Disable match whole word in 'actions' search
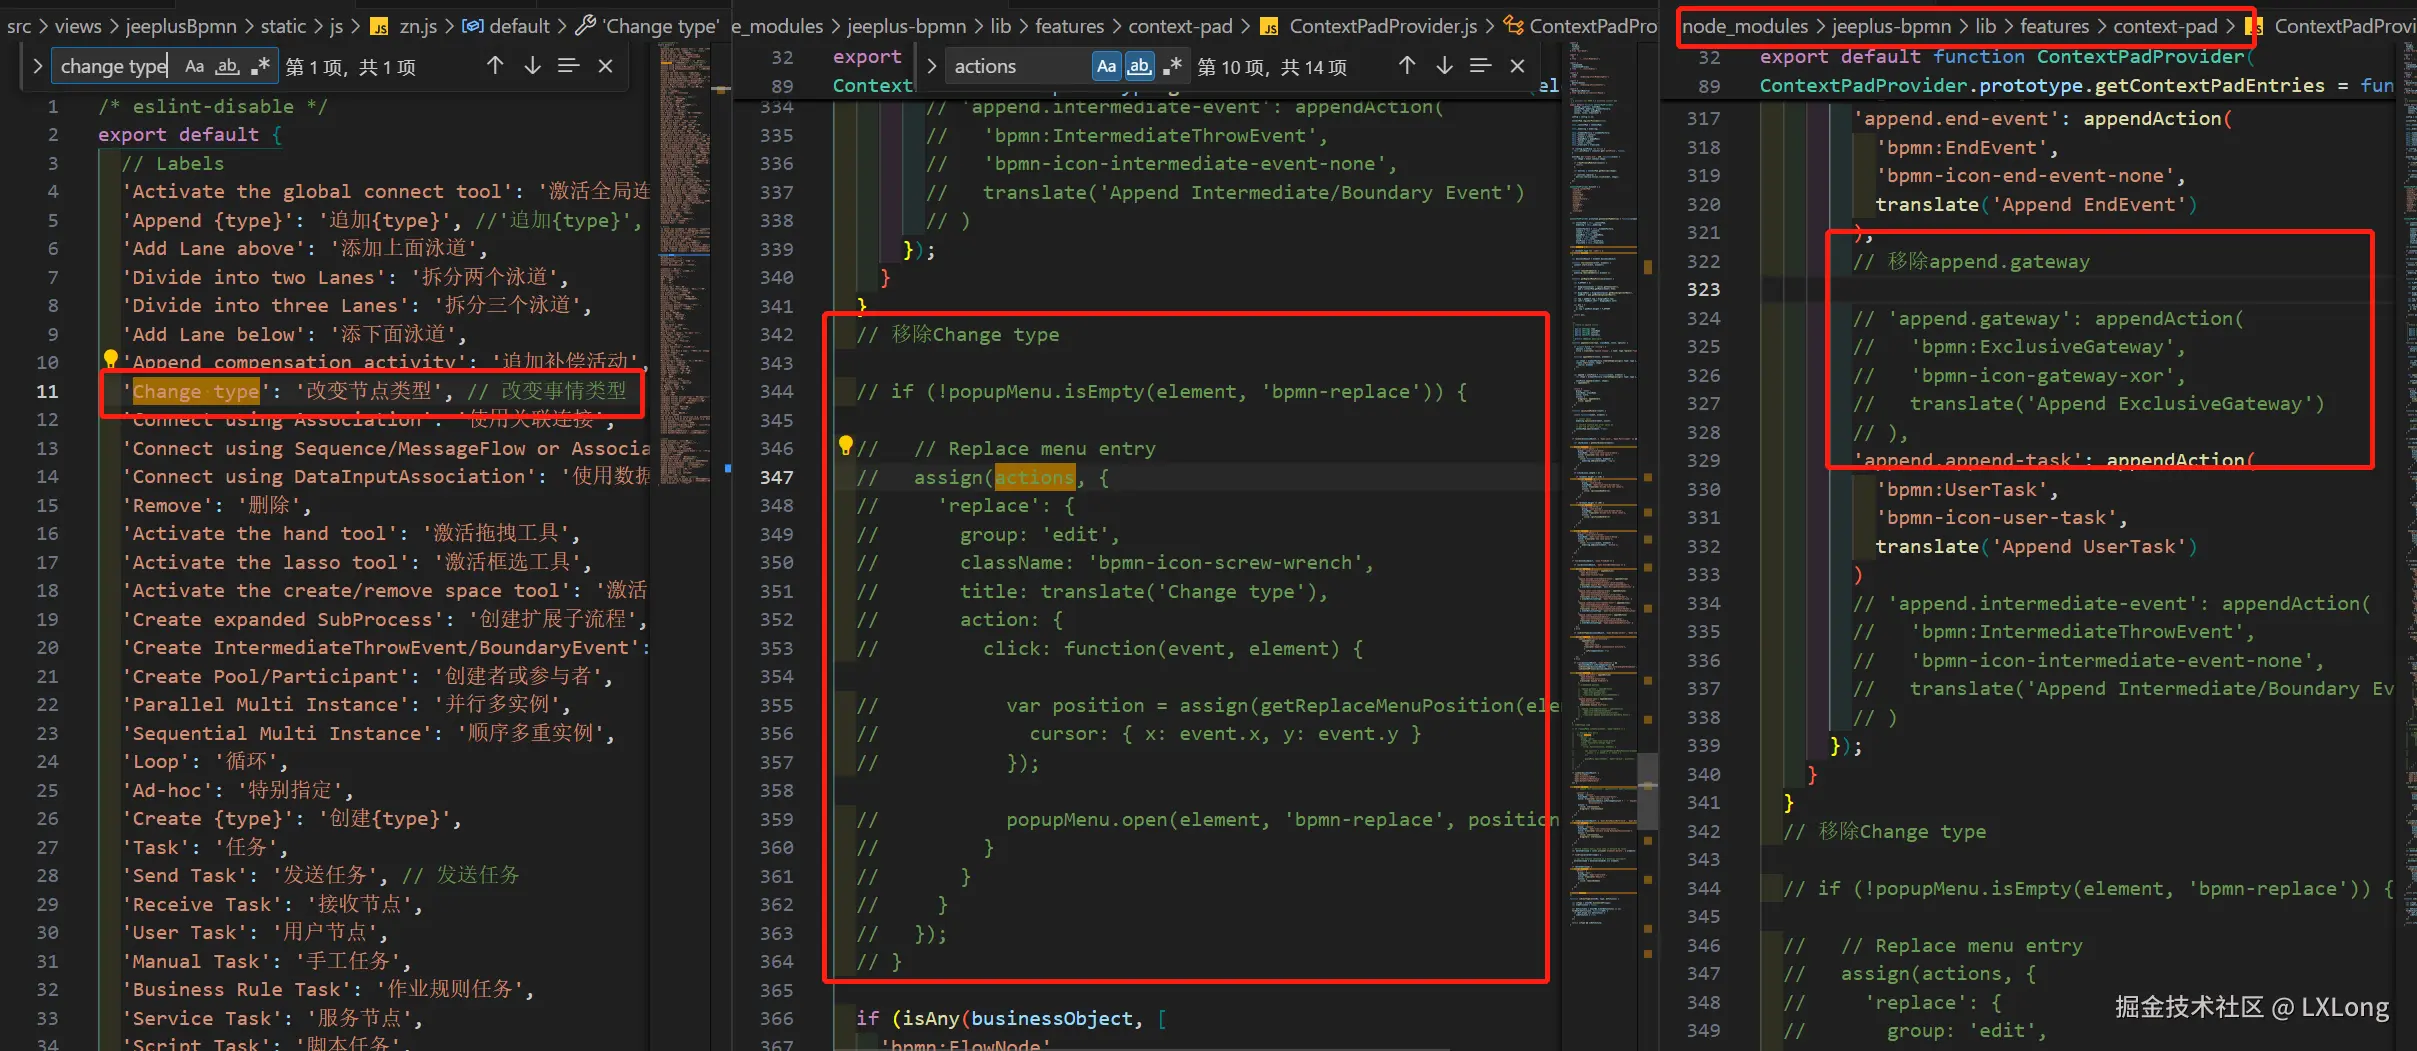This screenshot has height=1051, width=2417. 1139,67
